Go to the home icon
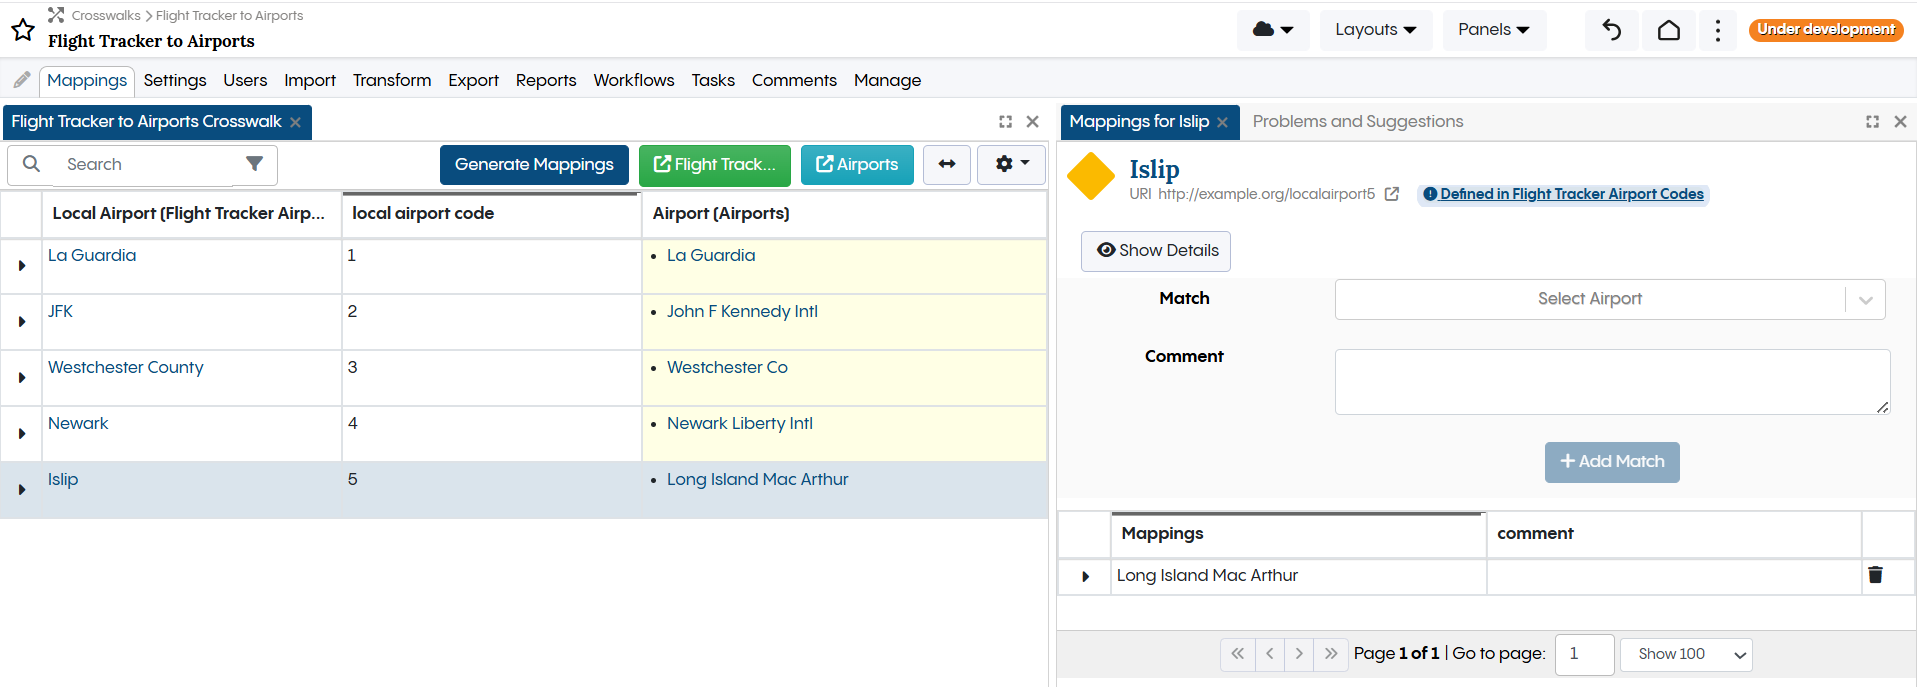 tap(1668, 30)
